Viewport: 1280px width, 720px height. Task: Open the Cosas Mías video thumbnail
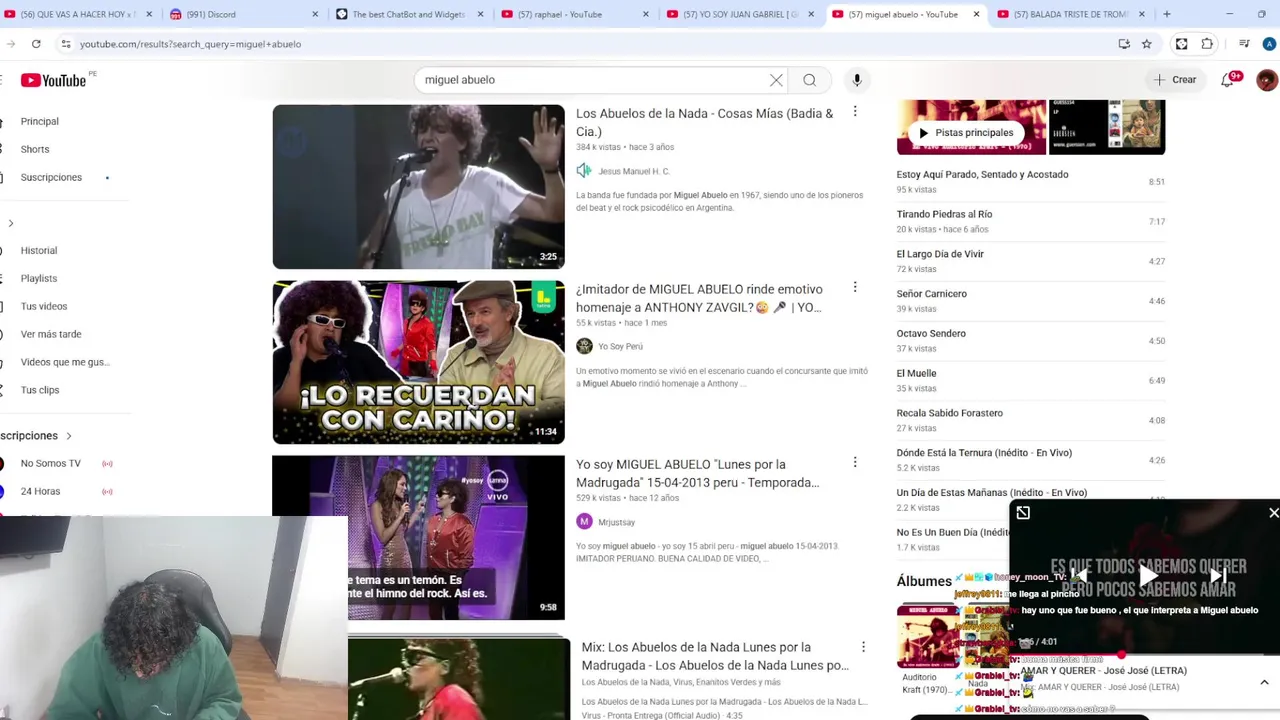(x=418, y=187)
